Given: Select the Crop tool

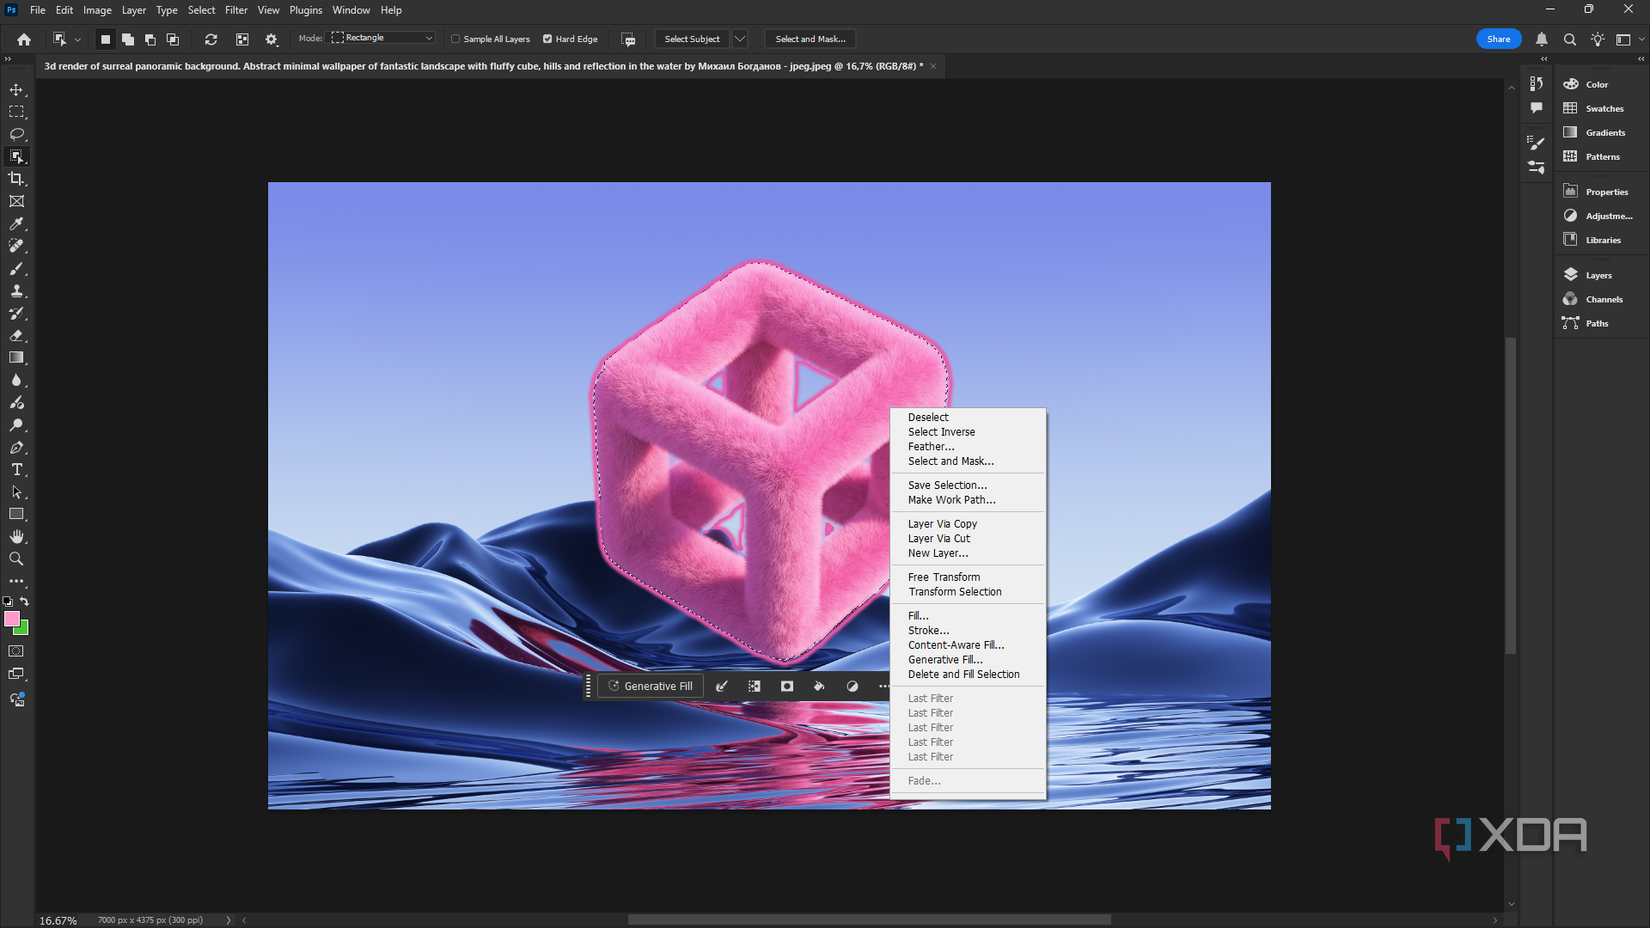Looking at the screenshot, I should point(17,179).
